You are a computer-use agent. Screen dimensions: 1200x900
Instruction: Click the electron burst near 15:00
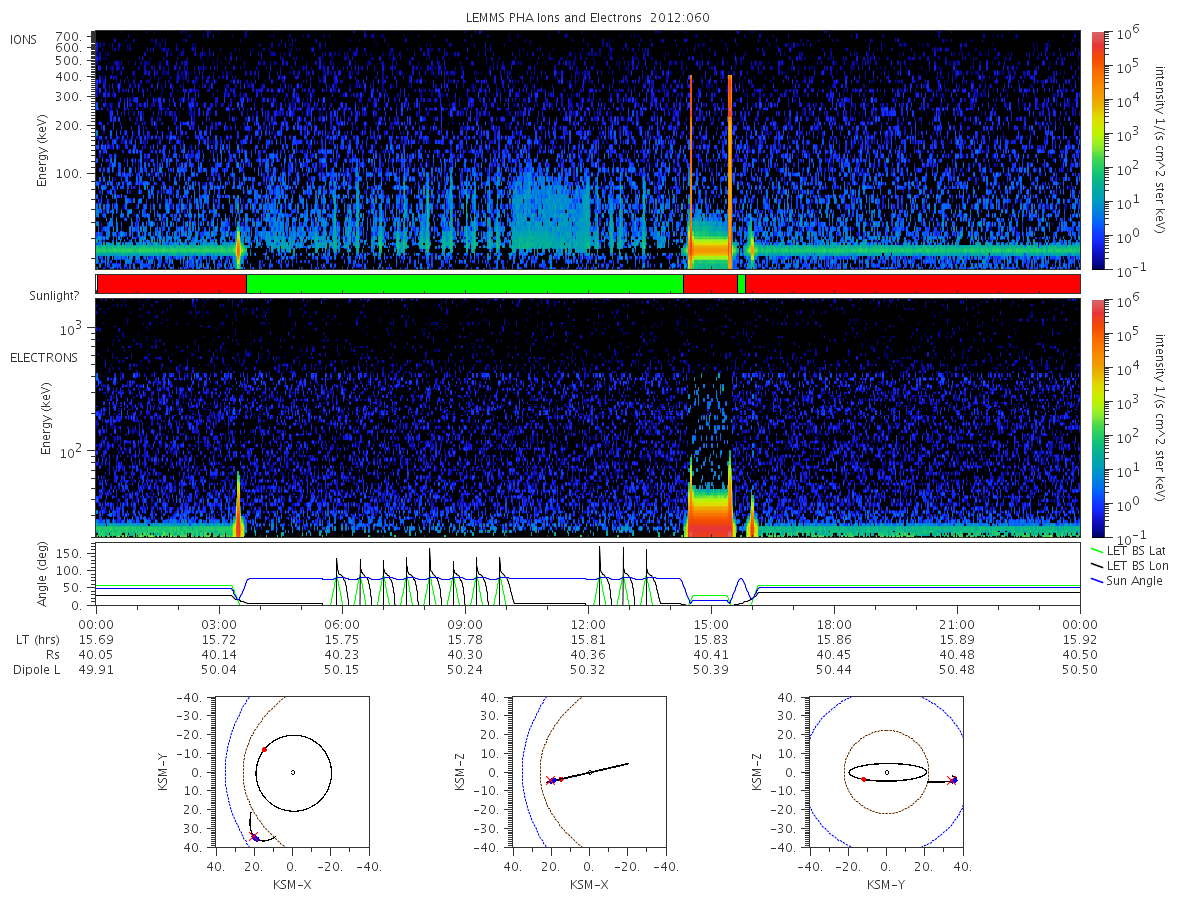[x=710, y=505]
